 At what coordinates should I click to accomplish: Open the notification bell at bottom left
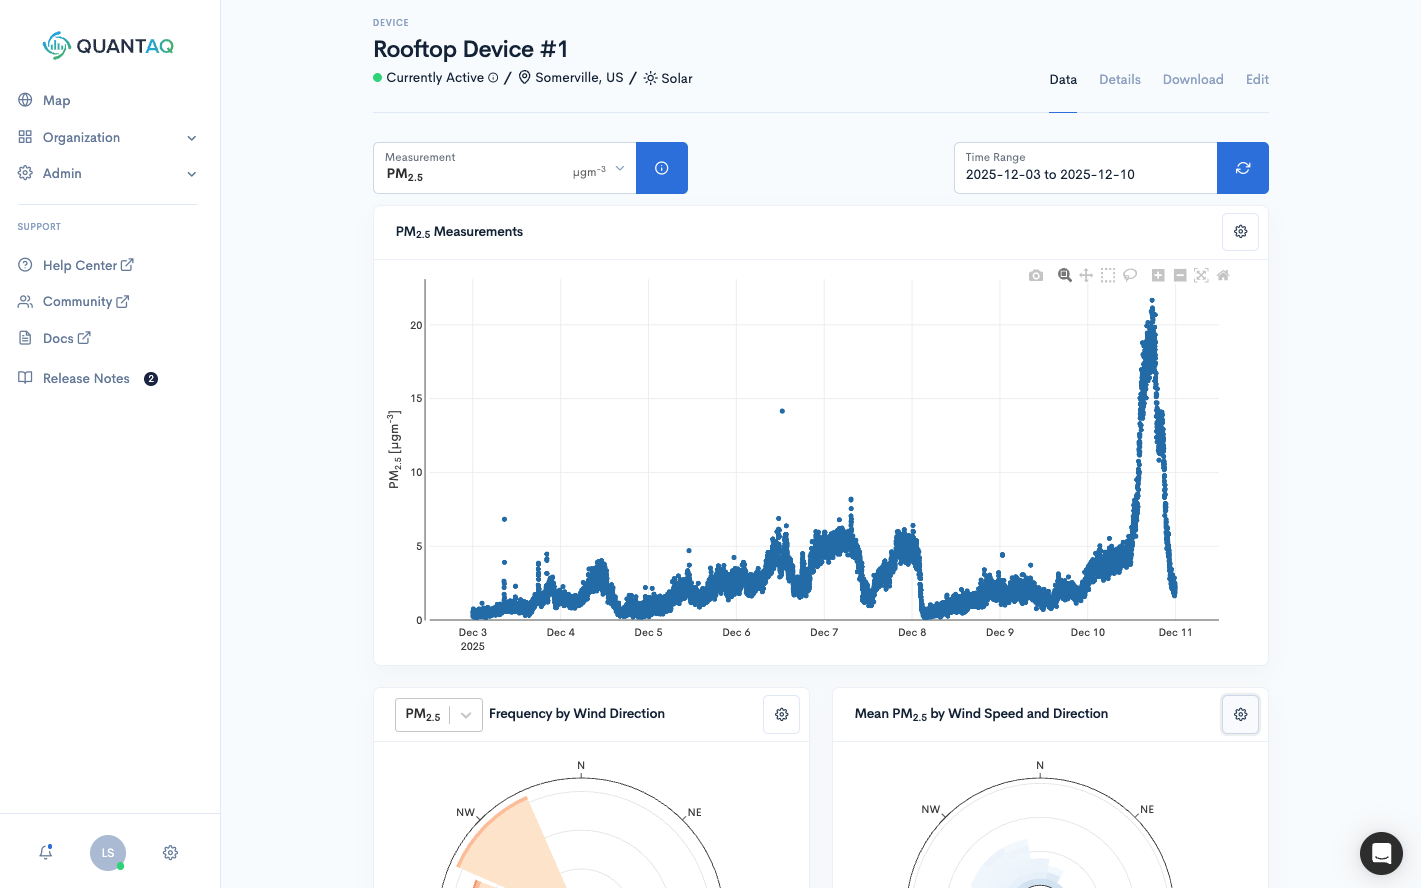[x=45, y=852]
